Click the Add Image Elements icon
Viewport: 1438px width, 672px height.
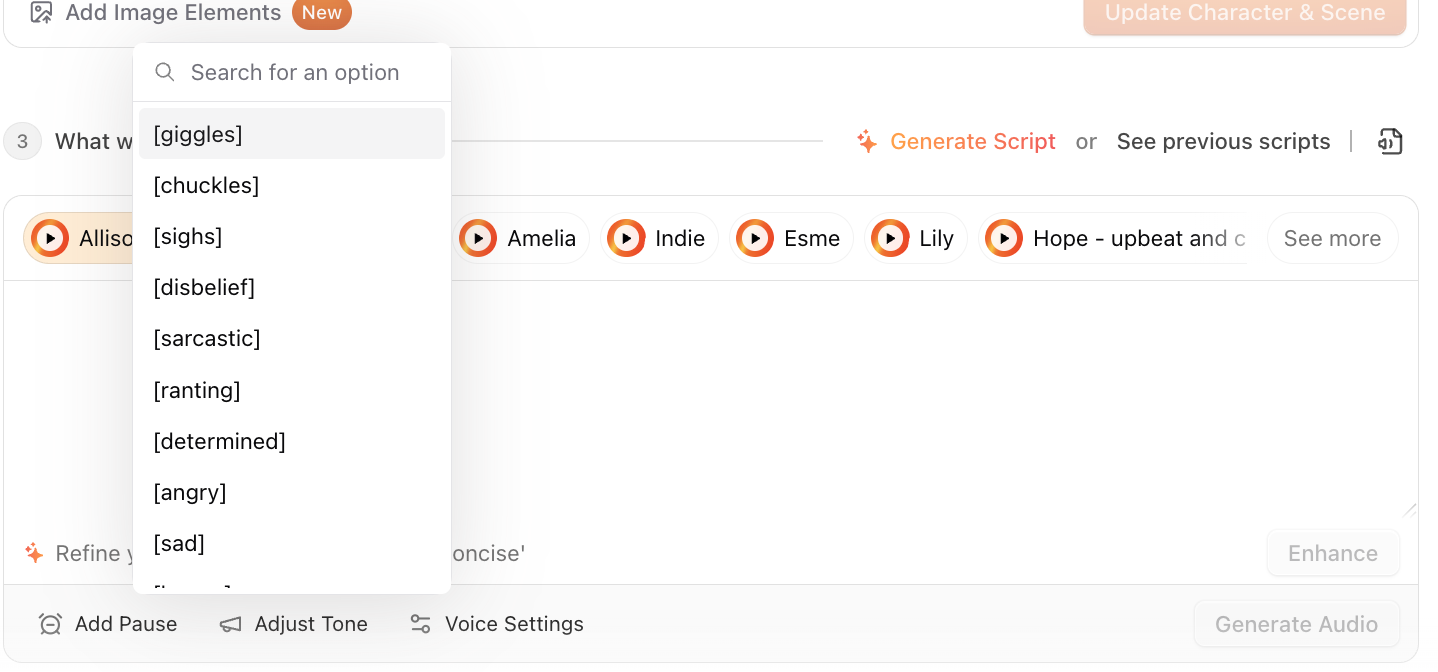pyautogui.click(x=41, y=13)
